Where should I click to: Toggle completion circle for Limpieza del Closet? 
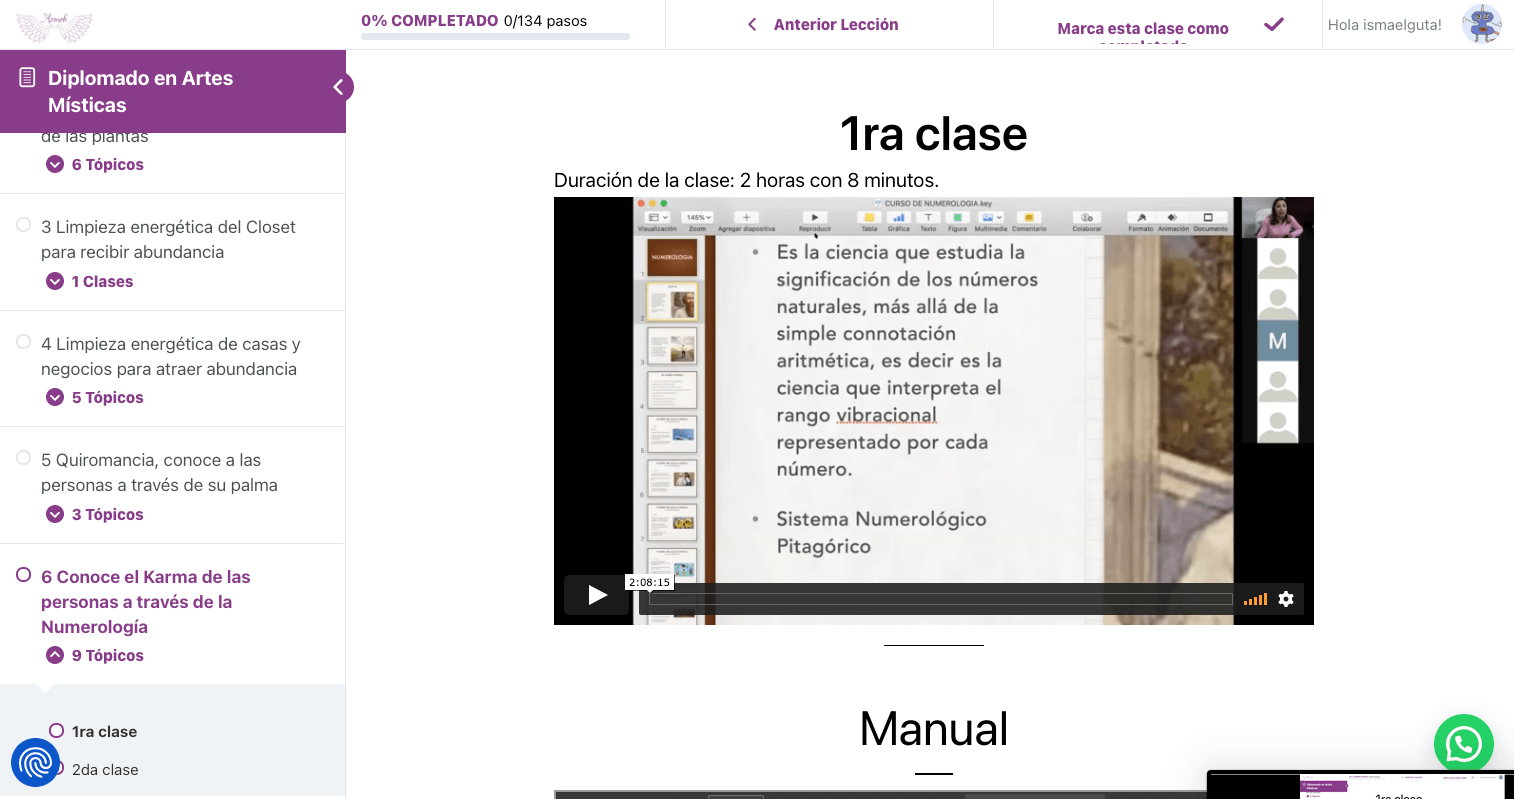[x=23, y=225]
